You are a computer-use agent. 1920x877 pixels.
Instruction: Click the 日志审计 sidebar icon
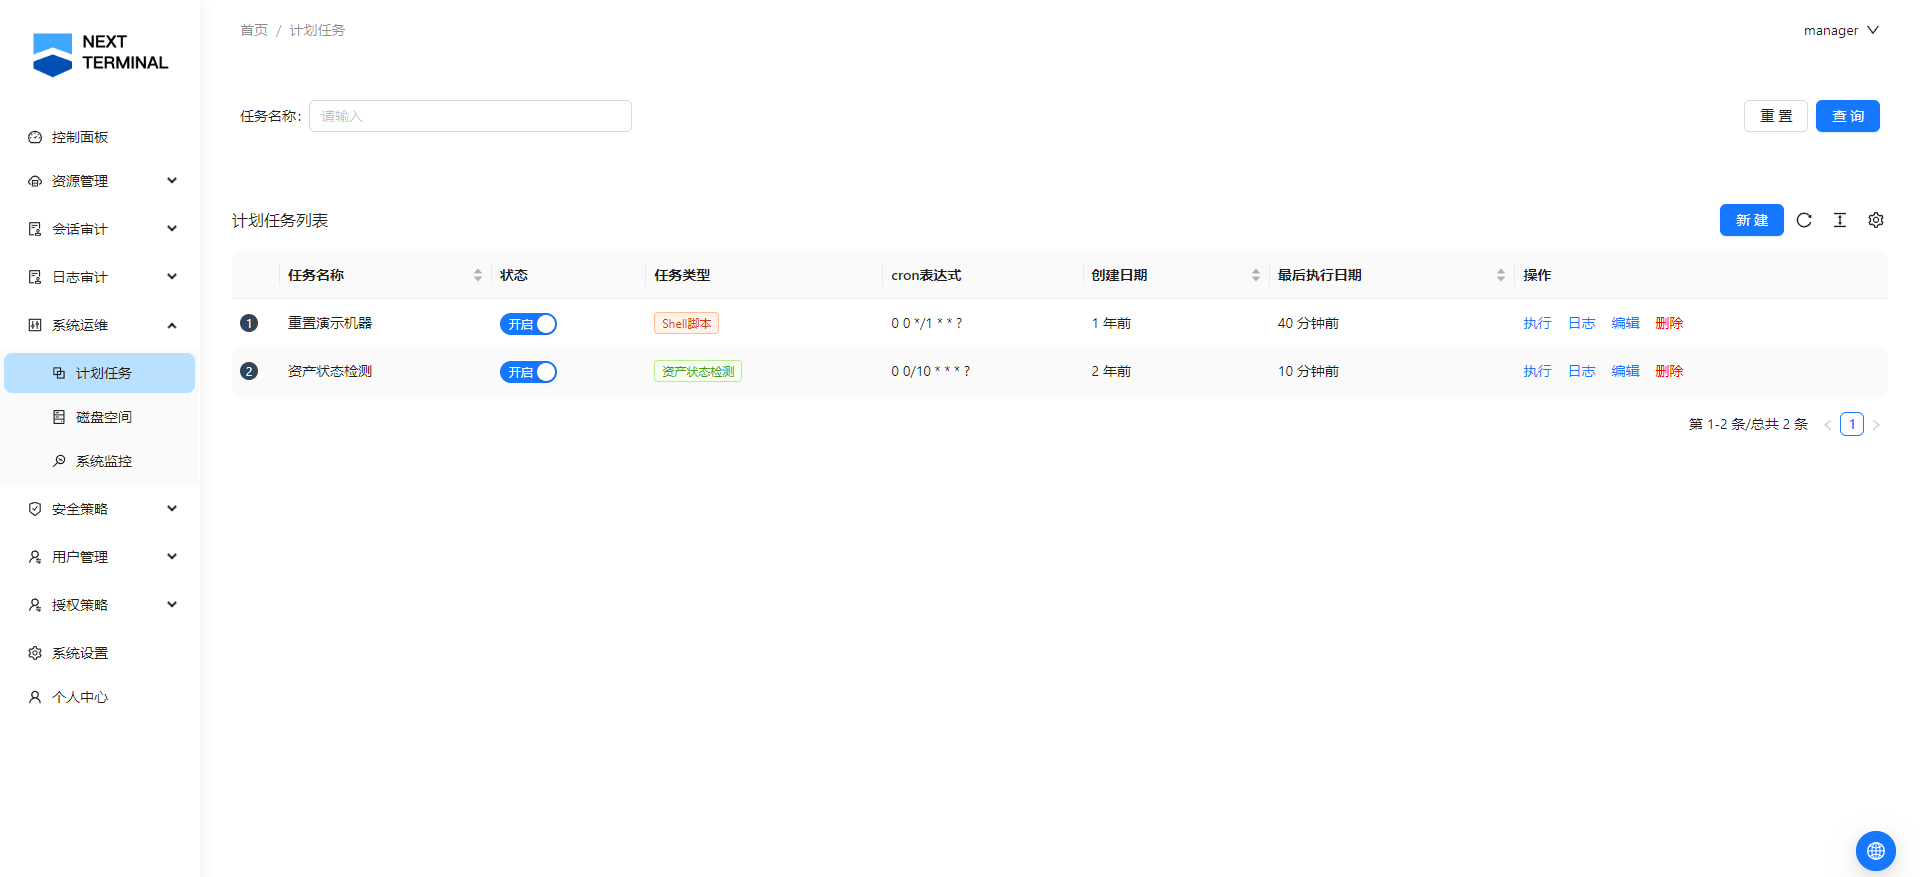[35, 277]
